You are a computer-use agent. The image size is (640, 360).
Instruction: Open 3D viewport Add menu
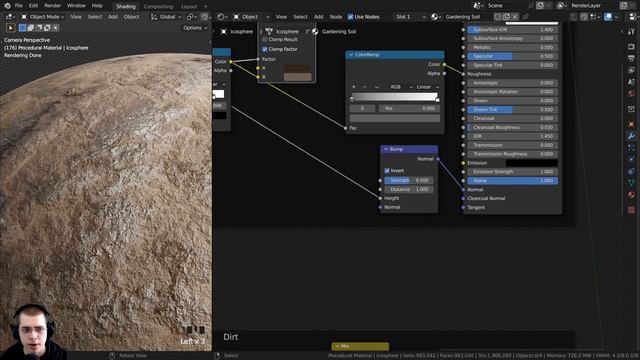[113, 17]
